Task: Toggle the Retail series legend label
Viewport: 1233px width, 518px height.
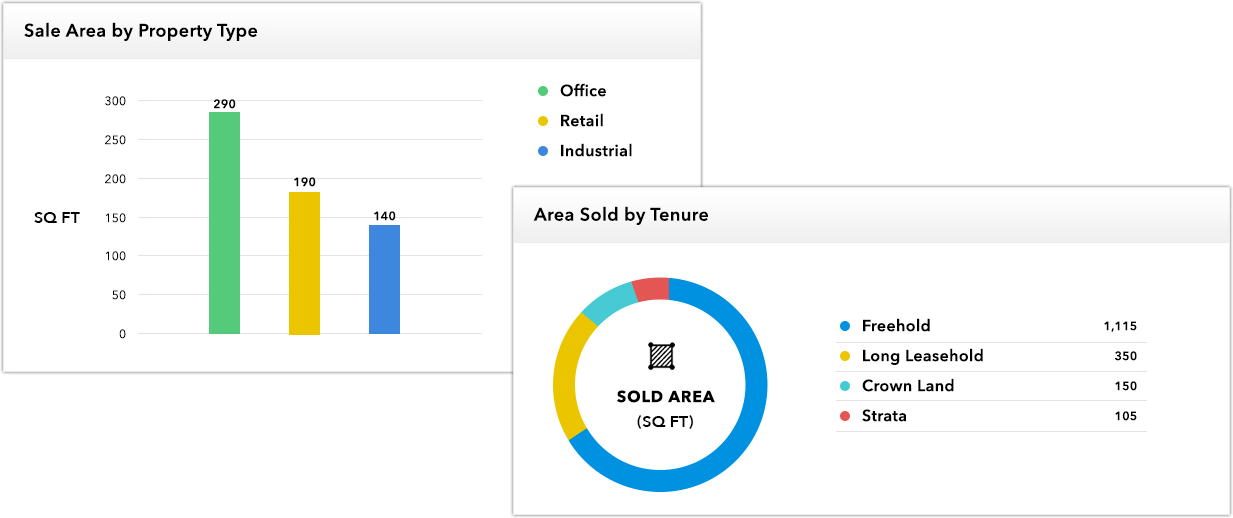Action: tap(581, 121)
